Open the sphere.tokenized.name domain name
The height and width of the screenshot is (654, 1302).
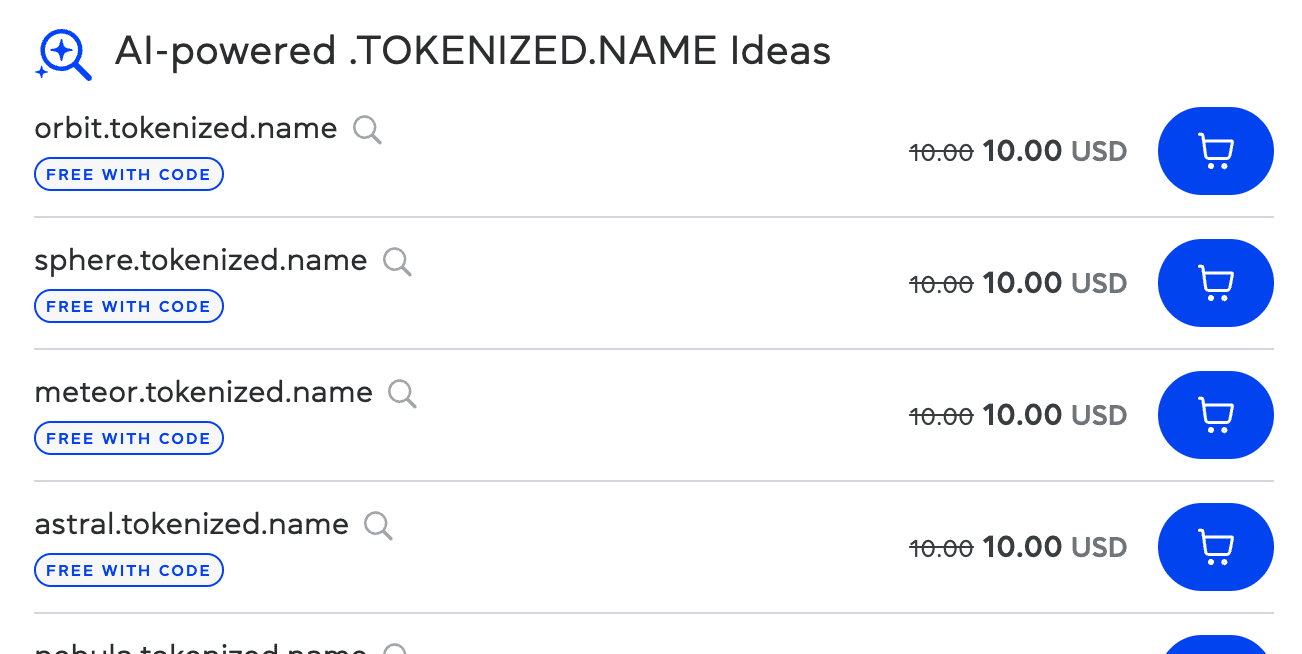point(201,261)
